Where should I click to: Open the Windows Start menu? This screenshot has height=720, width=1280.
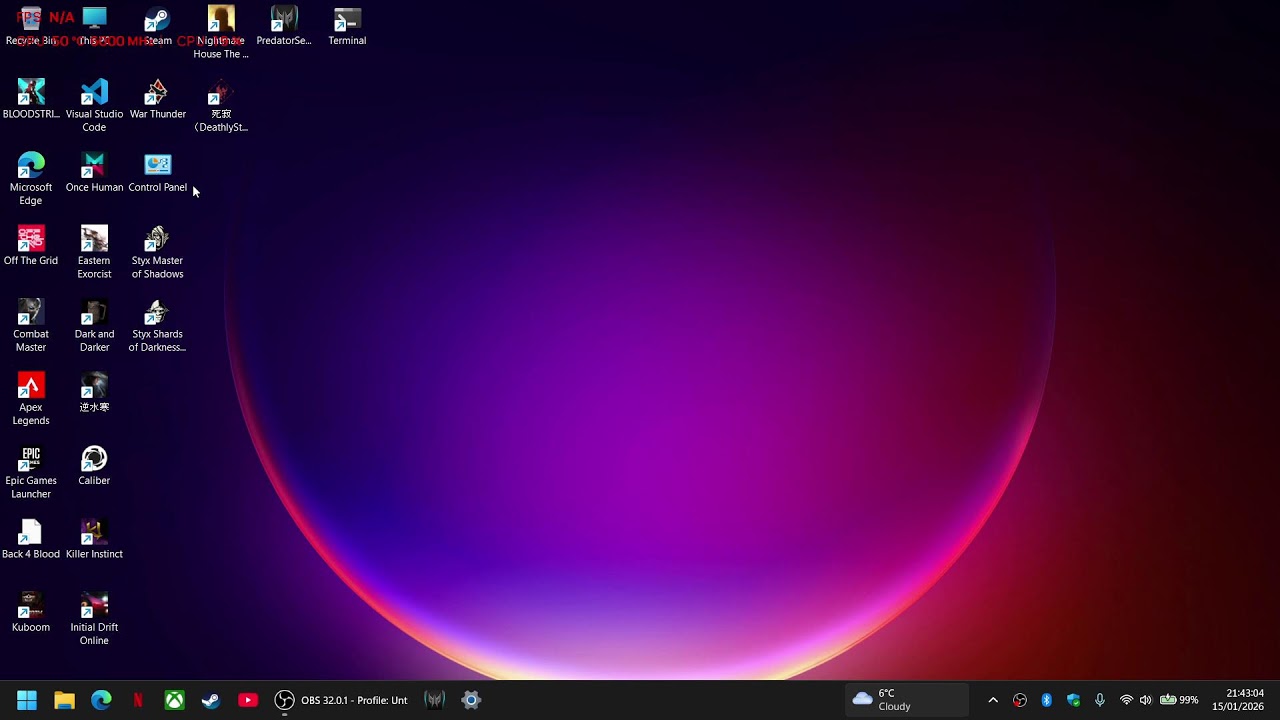pyautogui.click(x=27, y=700)
